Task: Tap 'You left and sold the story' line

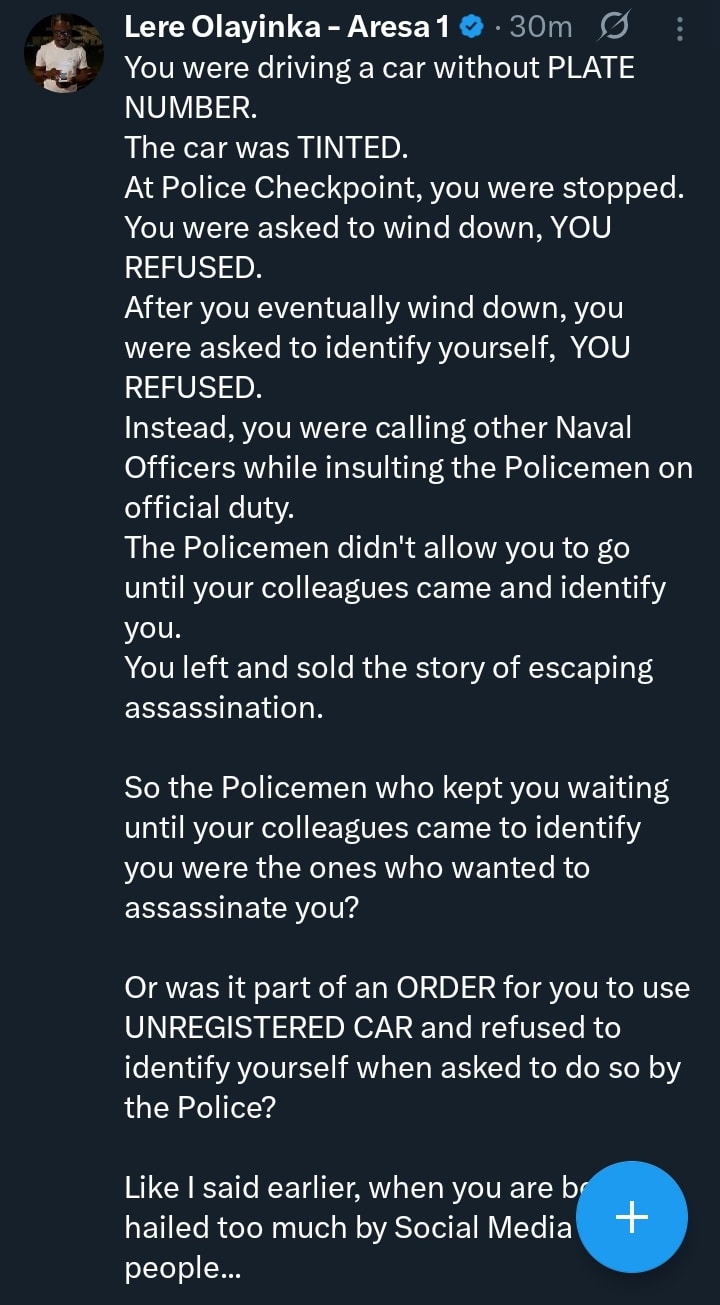Action: tap(388, 668)
